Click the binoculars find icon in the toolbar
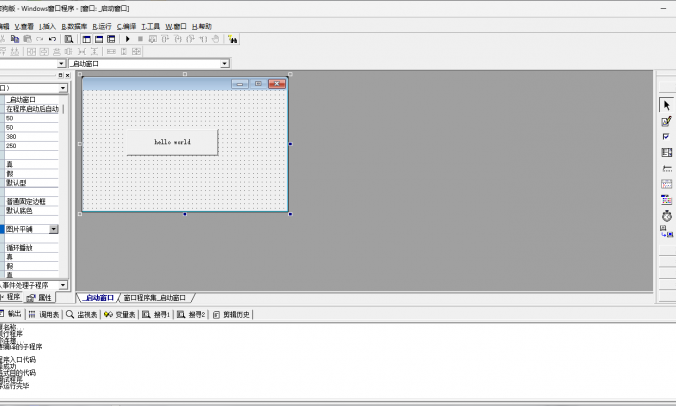Screen dimensions: 676x406 pos(232,39)
